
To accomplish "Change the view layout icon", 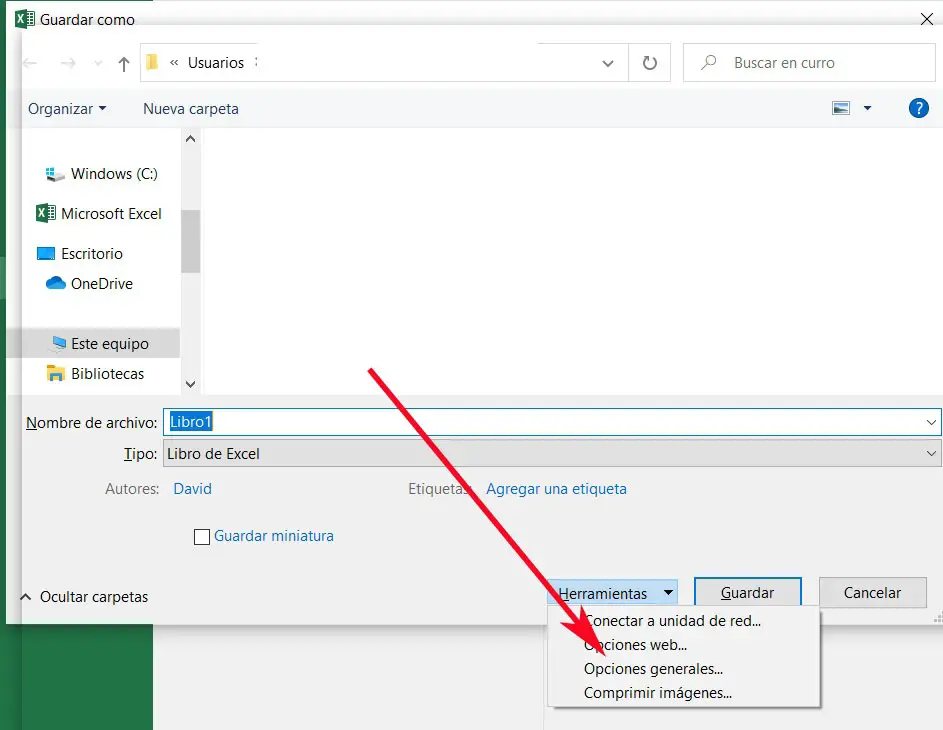I will point(841,108).
